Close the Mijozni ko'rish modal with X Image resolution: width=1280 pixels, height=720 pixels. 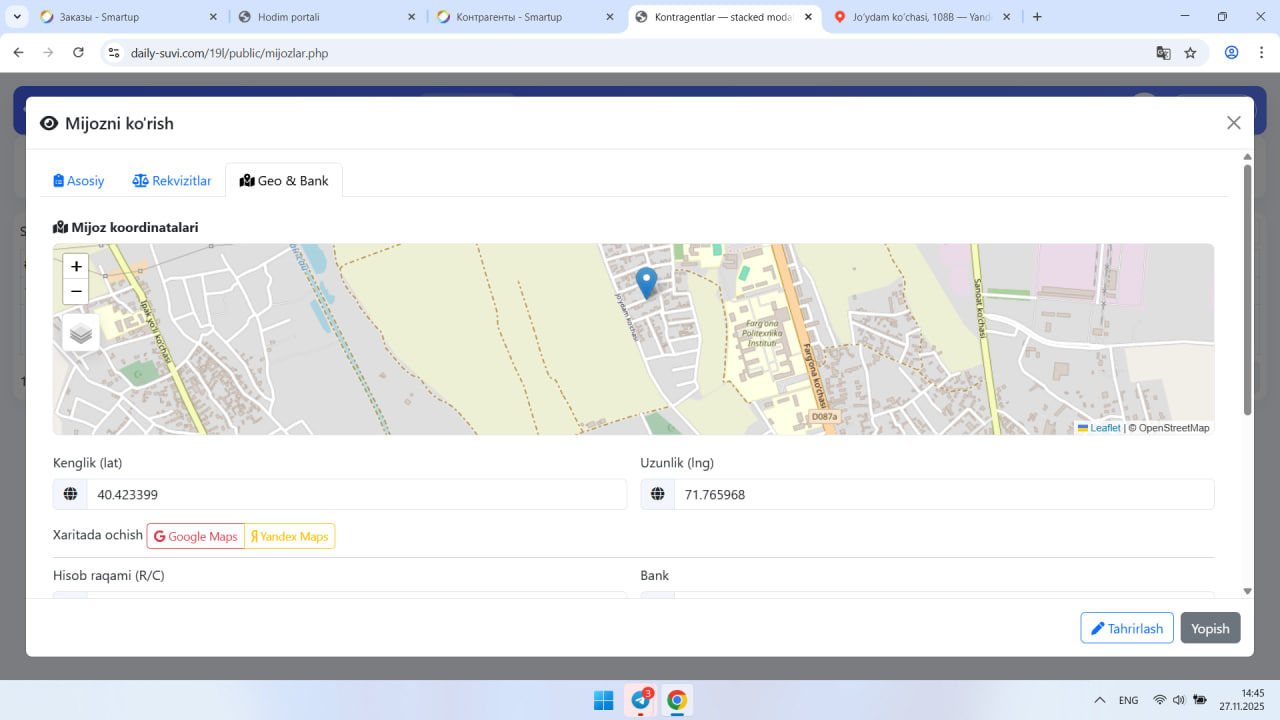point(1233,123)
